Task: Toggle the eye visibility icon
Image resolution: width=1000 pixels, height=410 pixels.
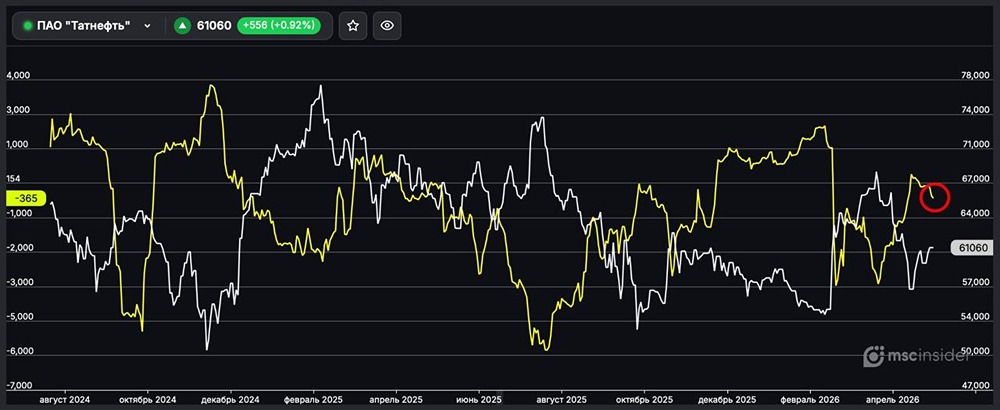Action: [x=388, y=27]
